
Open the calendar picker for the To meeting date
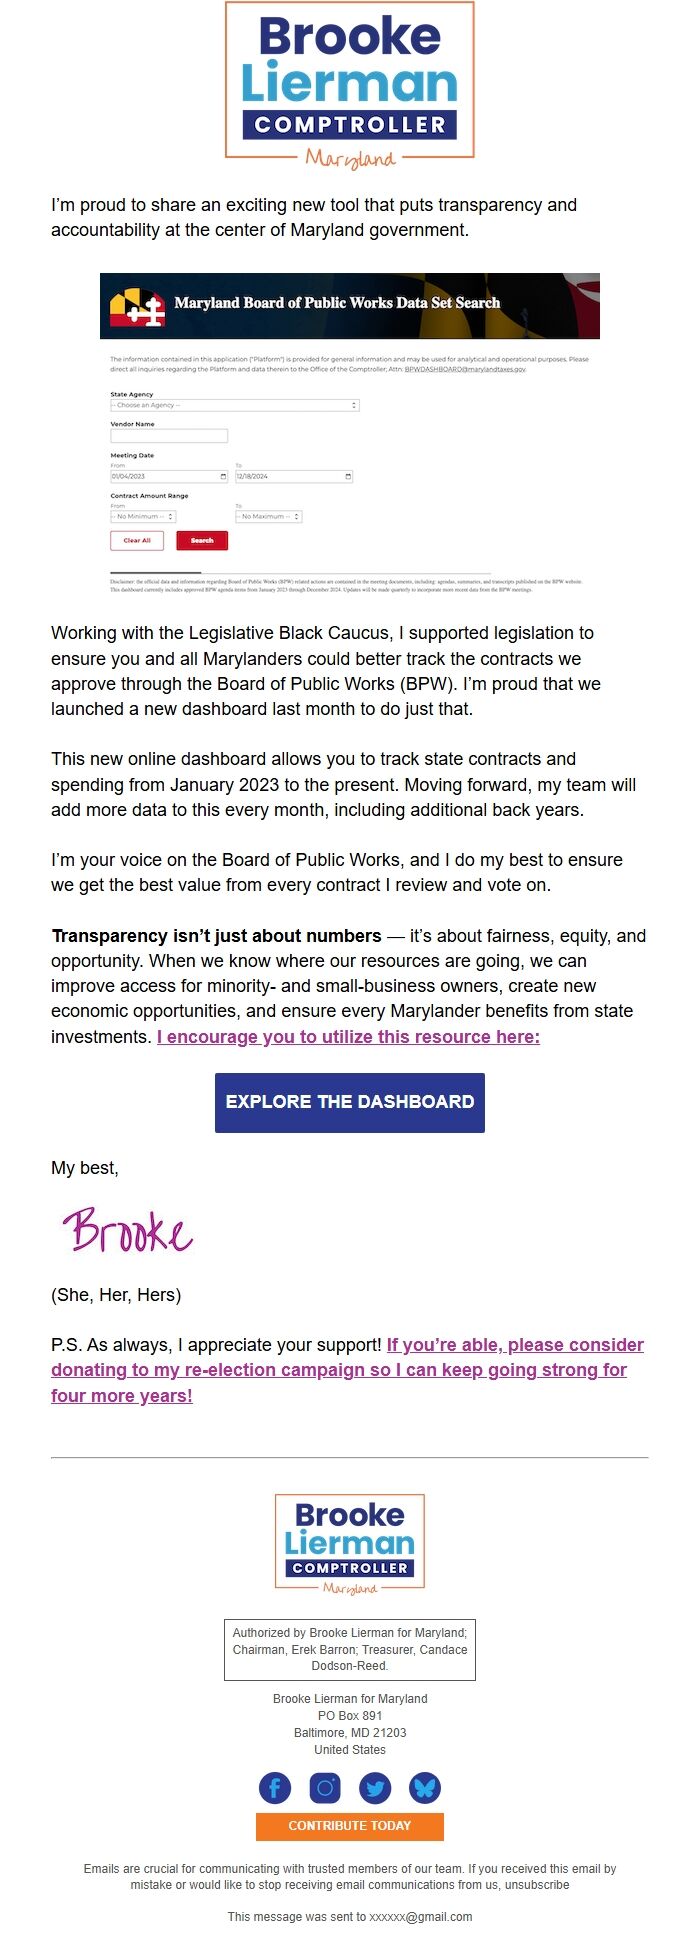pyautogui.click(x=349, y=476)
